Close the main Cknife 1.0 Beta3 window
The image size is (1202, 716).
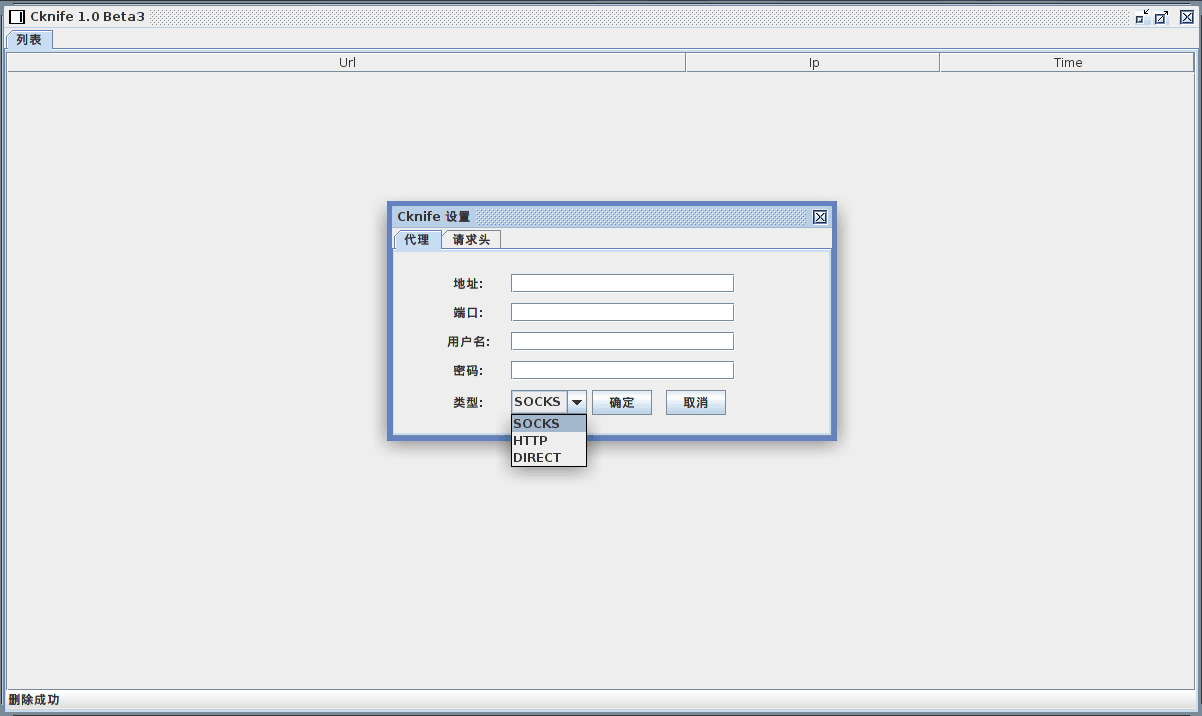coord(1187,17)
